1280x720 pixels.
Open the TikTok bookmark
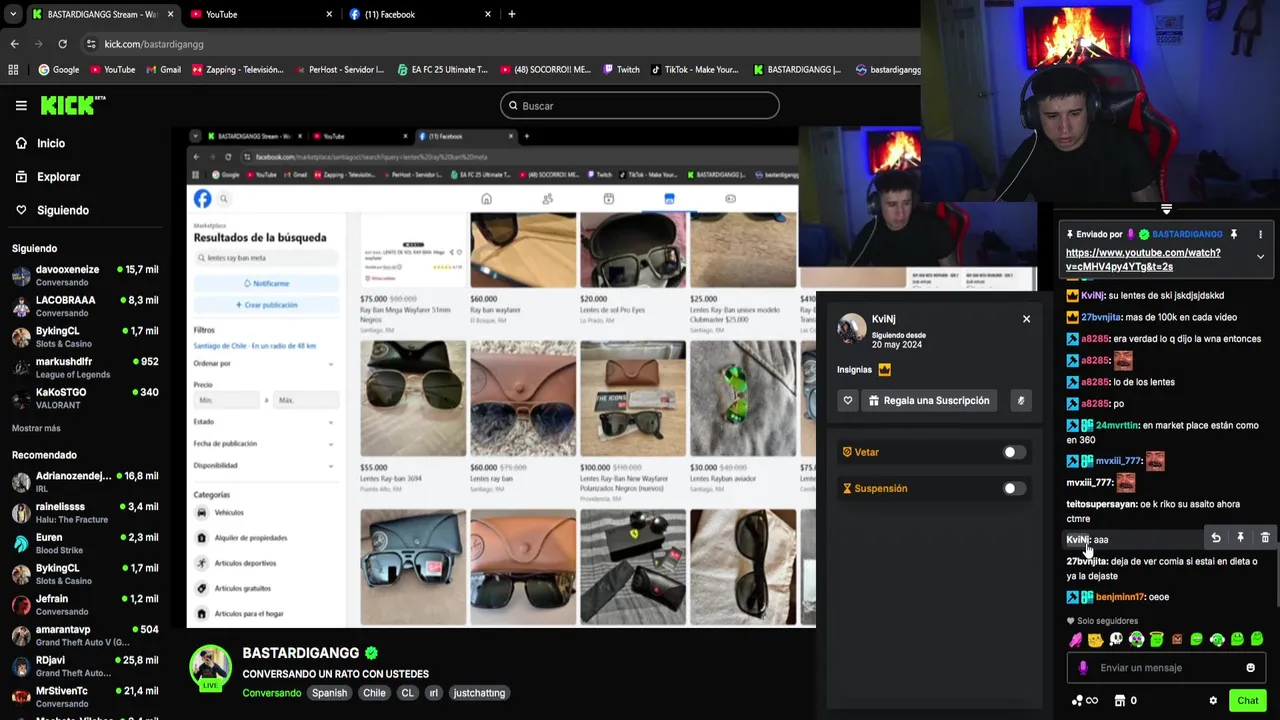tap(694, 70)
